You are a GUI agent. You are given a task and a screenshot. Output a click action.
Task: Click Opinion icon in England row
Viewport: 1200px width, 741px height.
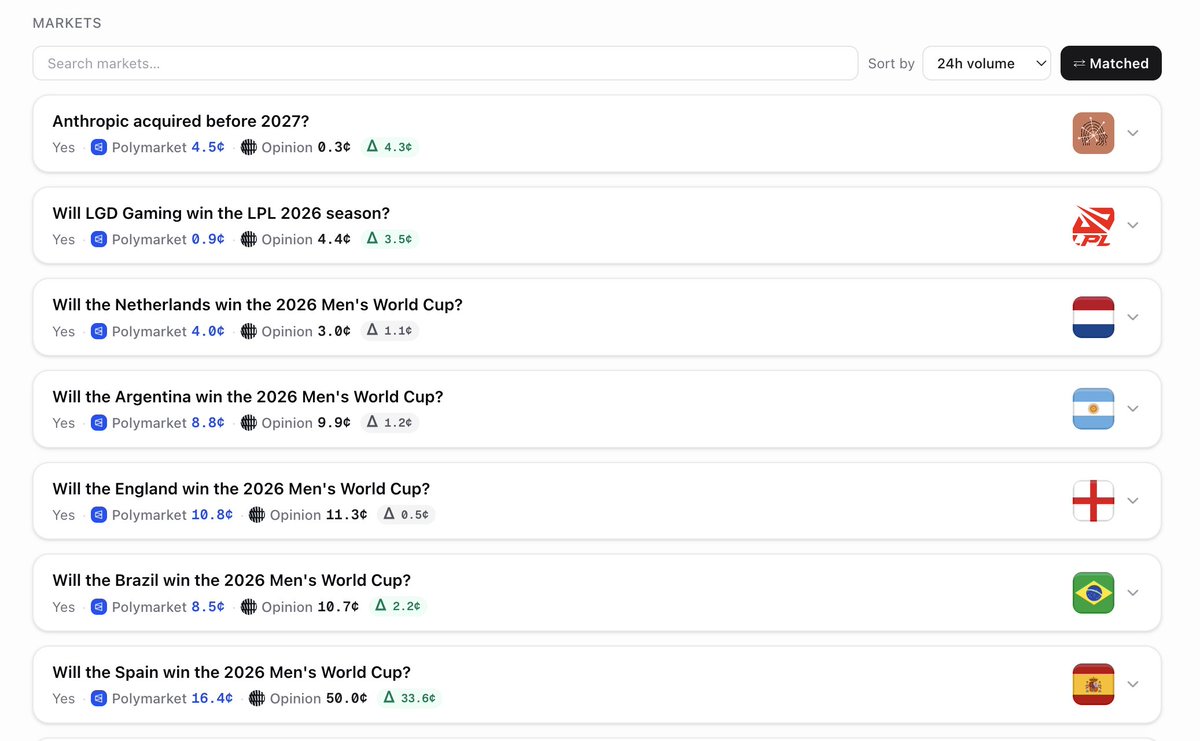point(257,515)
